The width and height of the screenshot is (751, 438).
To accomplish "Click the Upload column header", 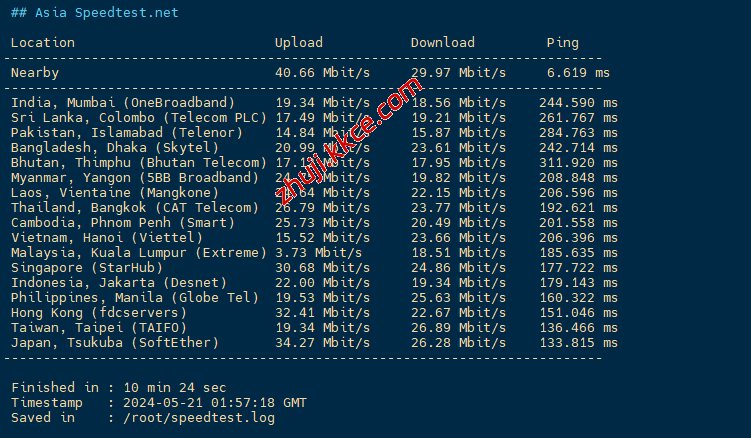I will point(299,43).
